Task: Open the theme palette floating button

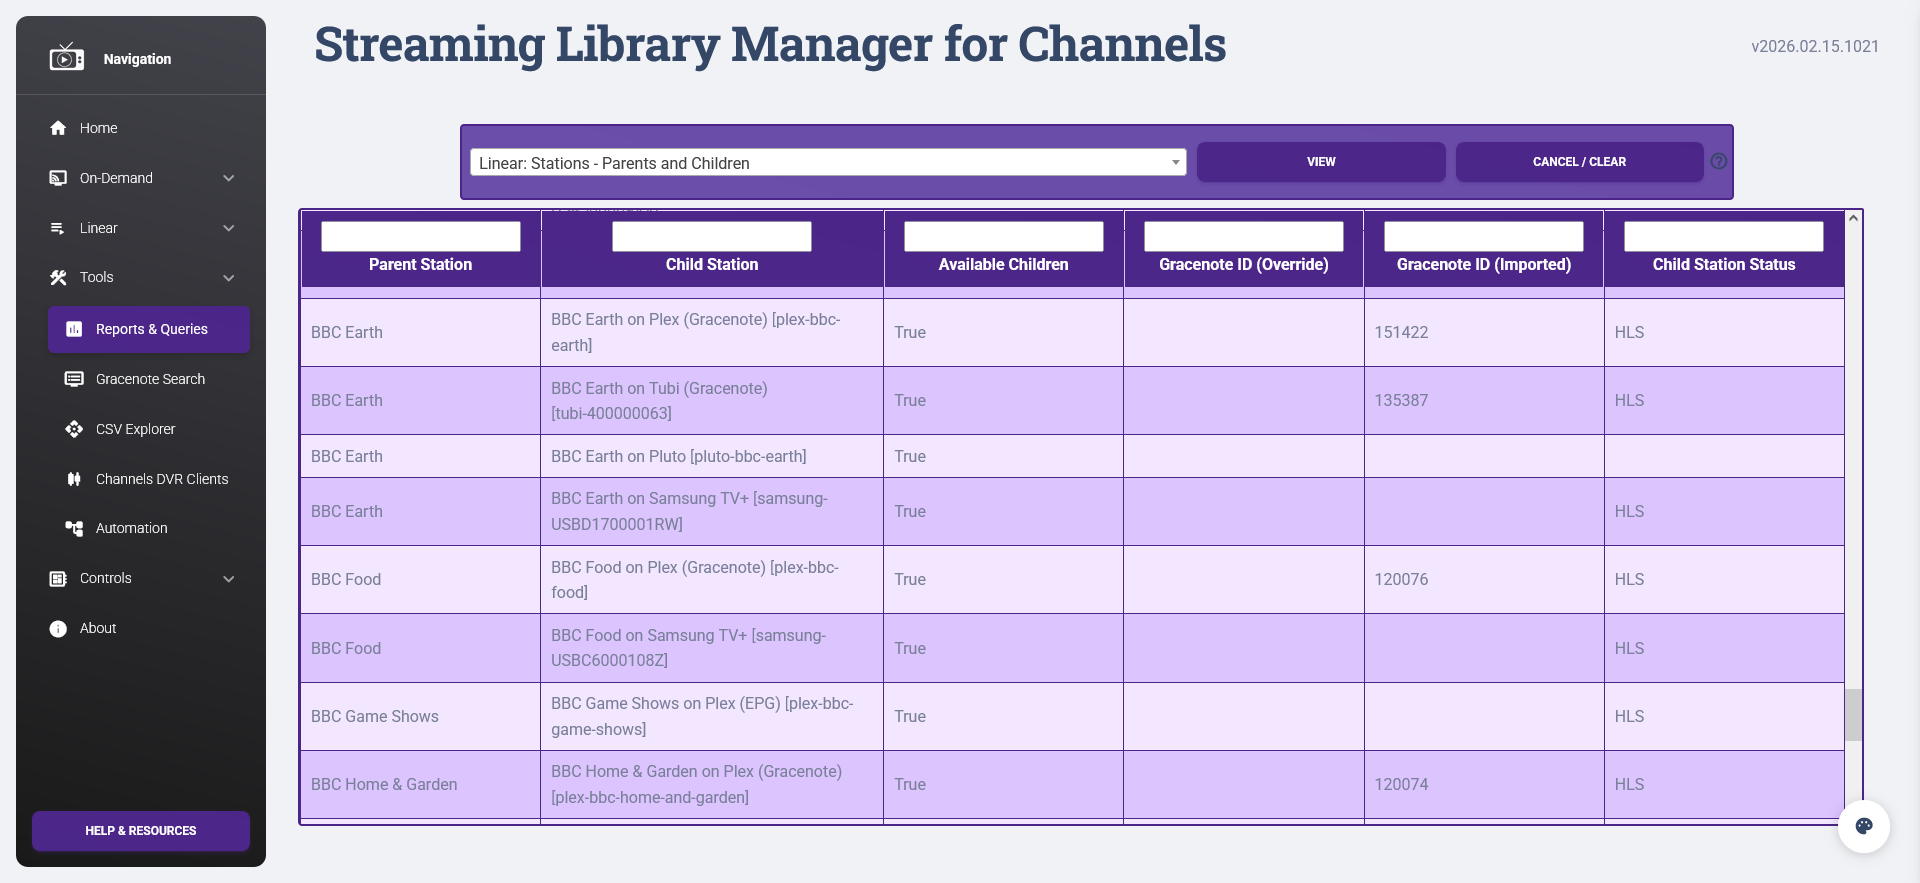Action: click(x=1863, y=826)
